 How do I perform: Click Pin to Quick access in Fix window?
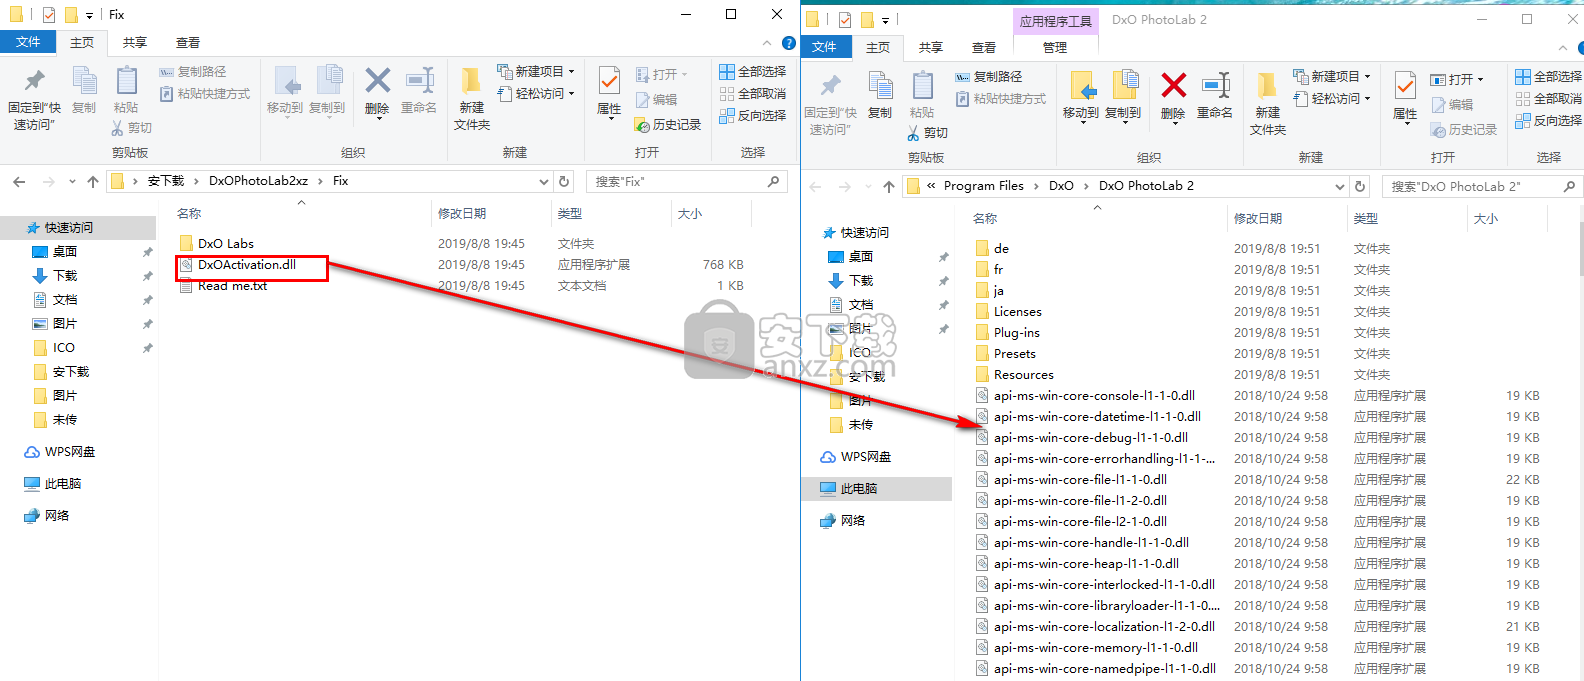(34, 99)
